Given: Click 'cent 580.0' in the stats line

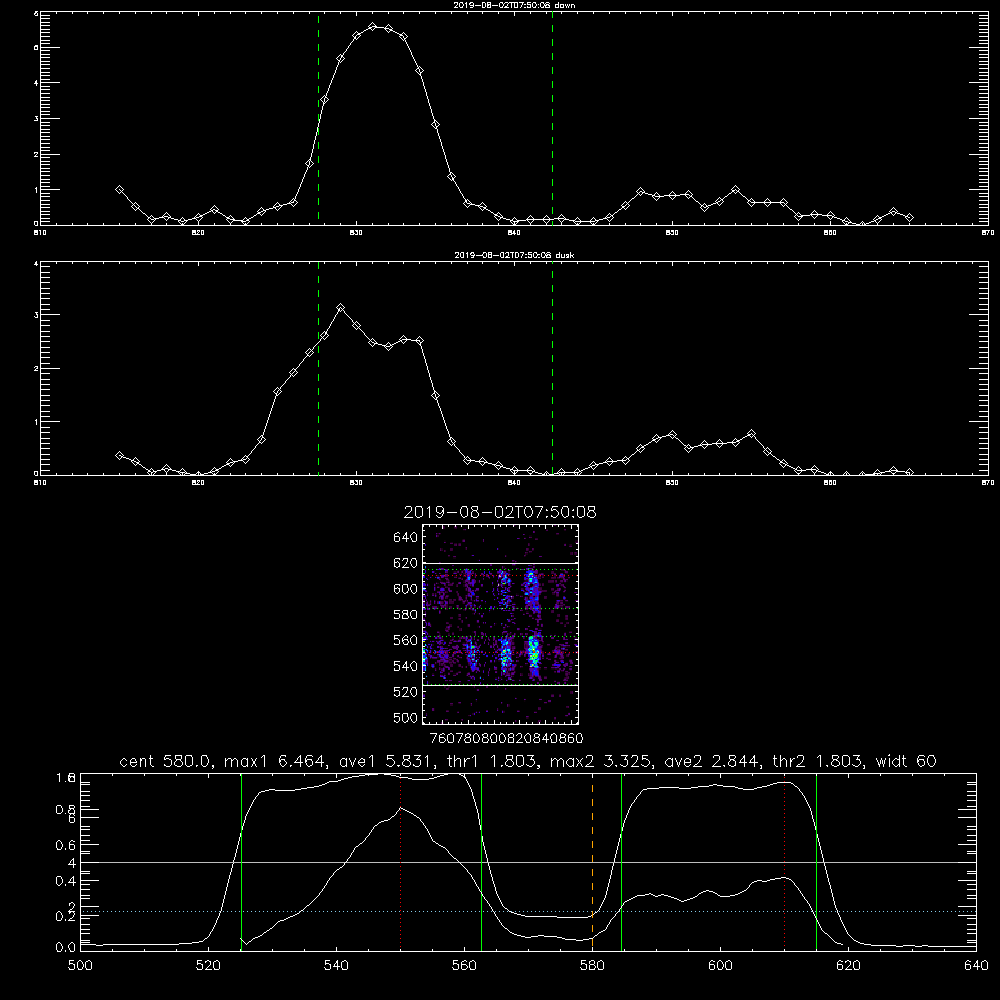Looking at the screenshot, I should click(x=168, y=761).
